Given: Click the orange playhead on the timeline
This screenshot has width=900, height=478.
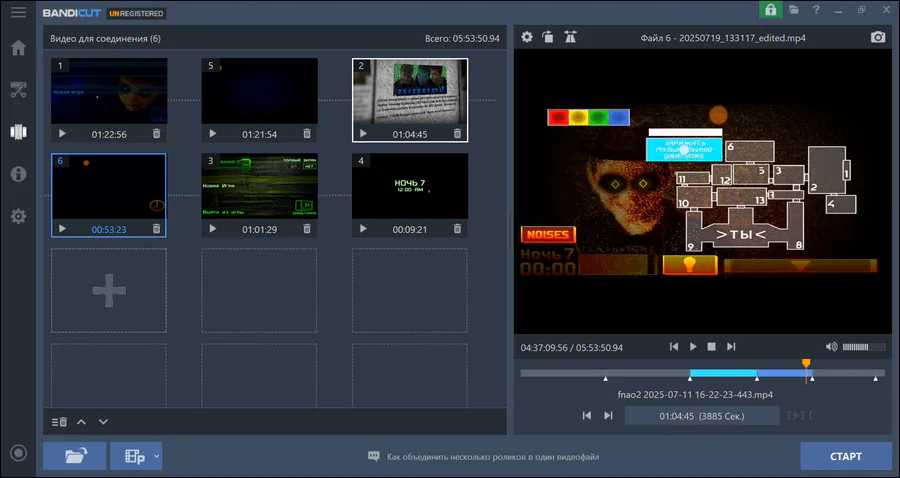Looking at the screenshot, I should pos(806,364).
